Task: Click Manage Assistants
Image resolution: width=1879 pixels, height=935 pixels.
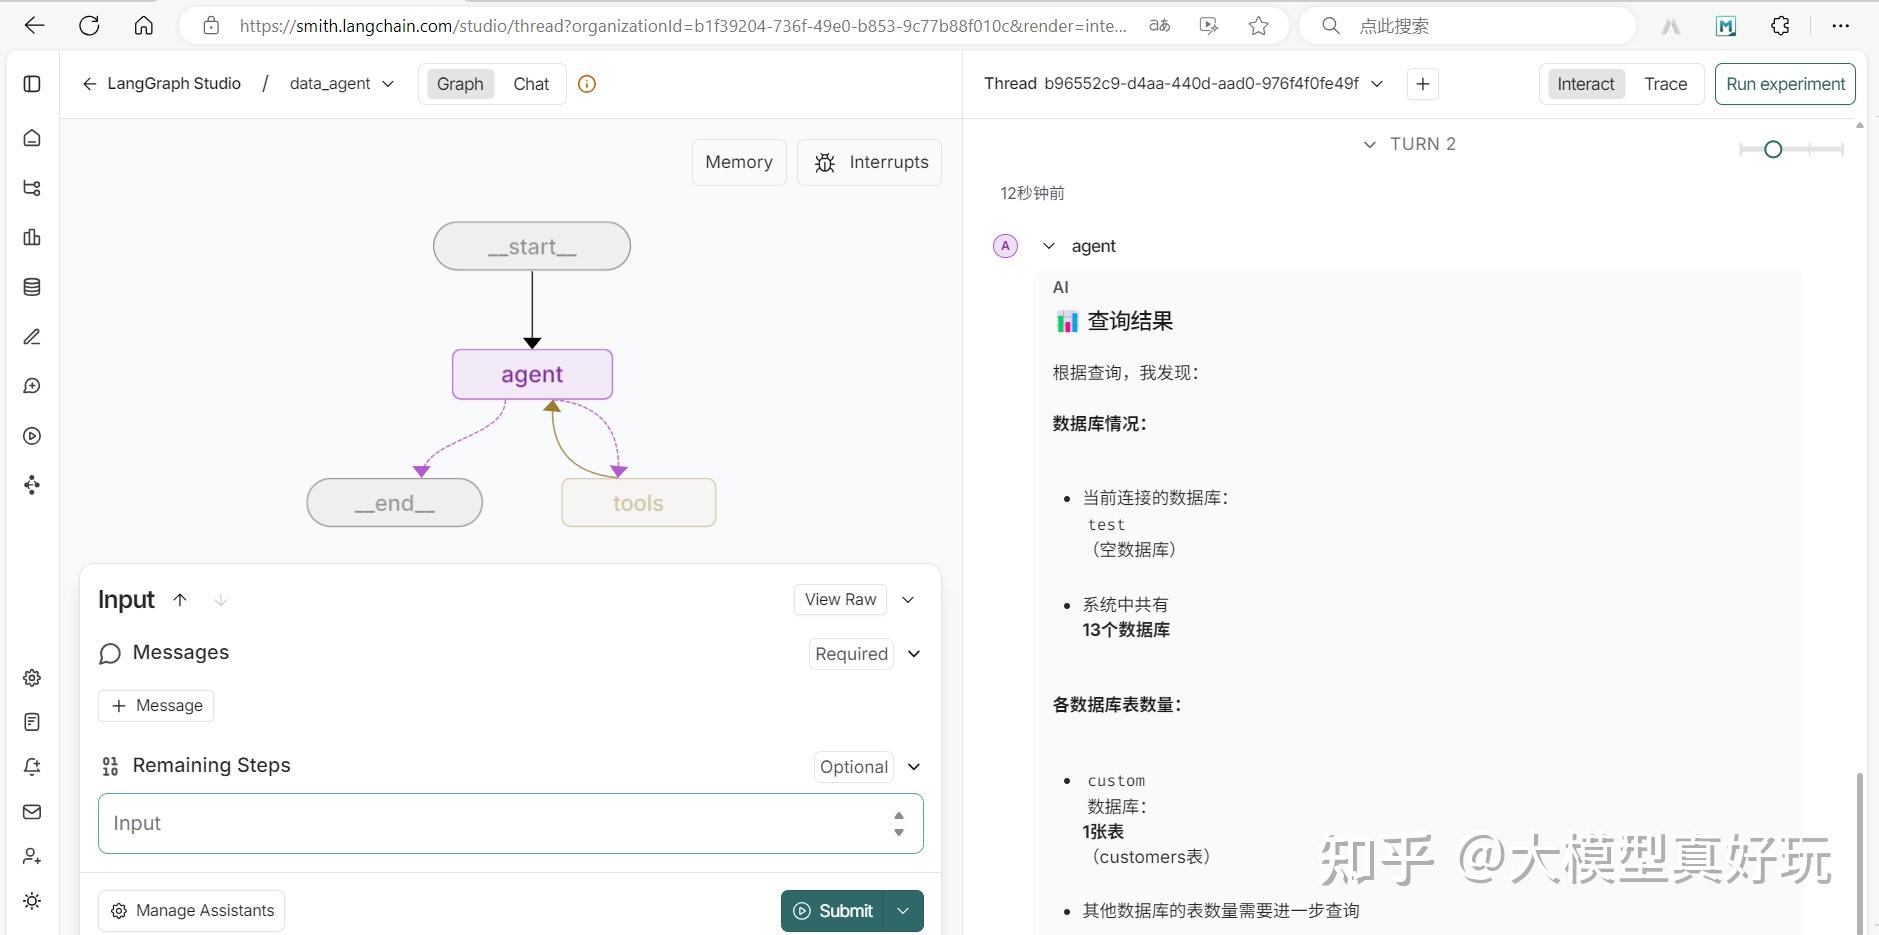Action: (191, 910)
